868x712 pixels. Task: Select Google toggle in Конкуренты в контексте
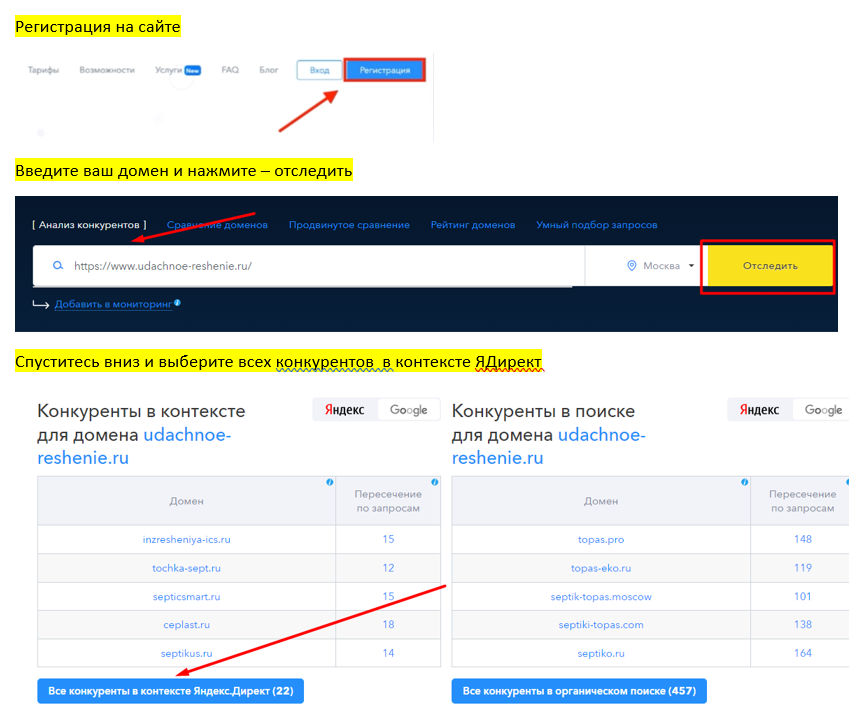tap(409, 410)
